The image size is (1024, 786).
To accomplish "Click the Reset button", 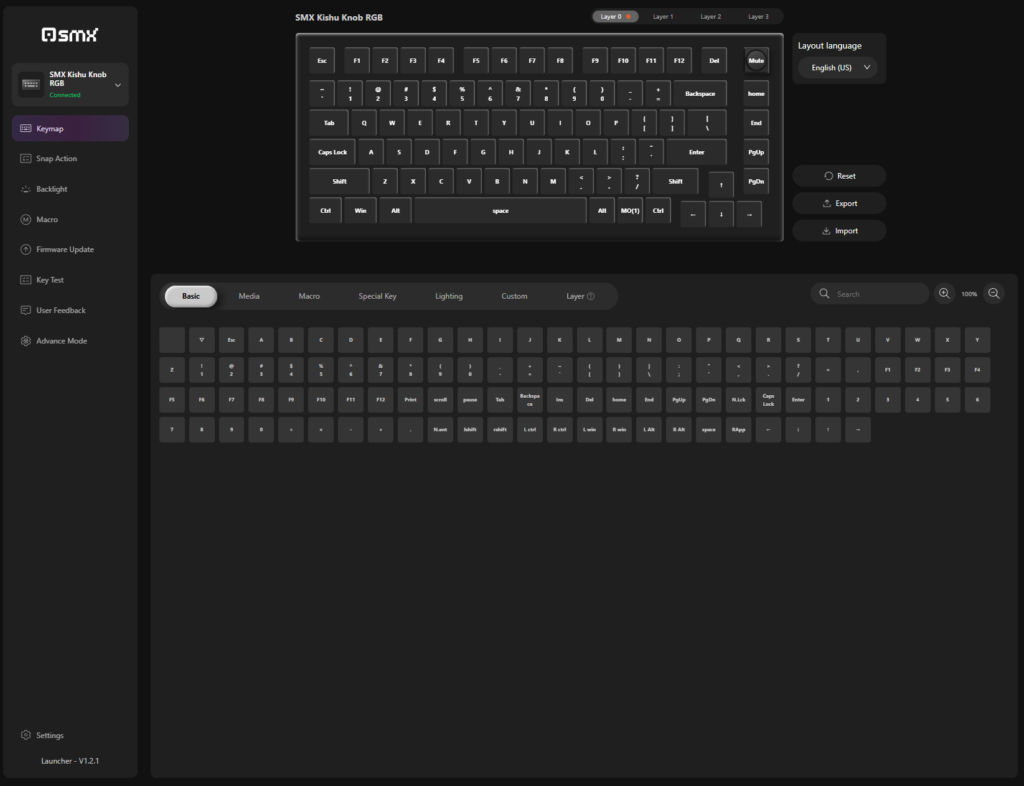I will [839, 176].
